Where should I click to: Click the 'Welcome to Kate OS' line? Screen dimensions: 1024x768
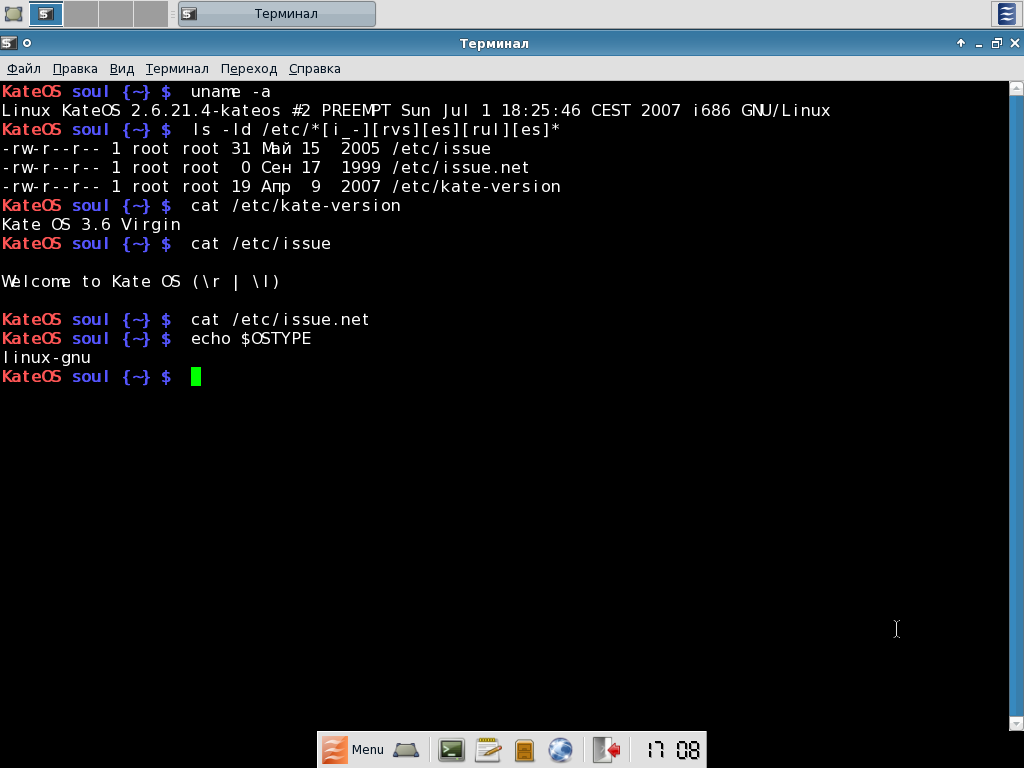coord(91,281)
